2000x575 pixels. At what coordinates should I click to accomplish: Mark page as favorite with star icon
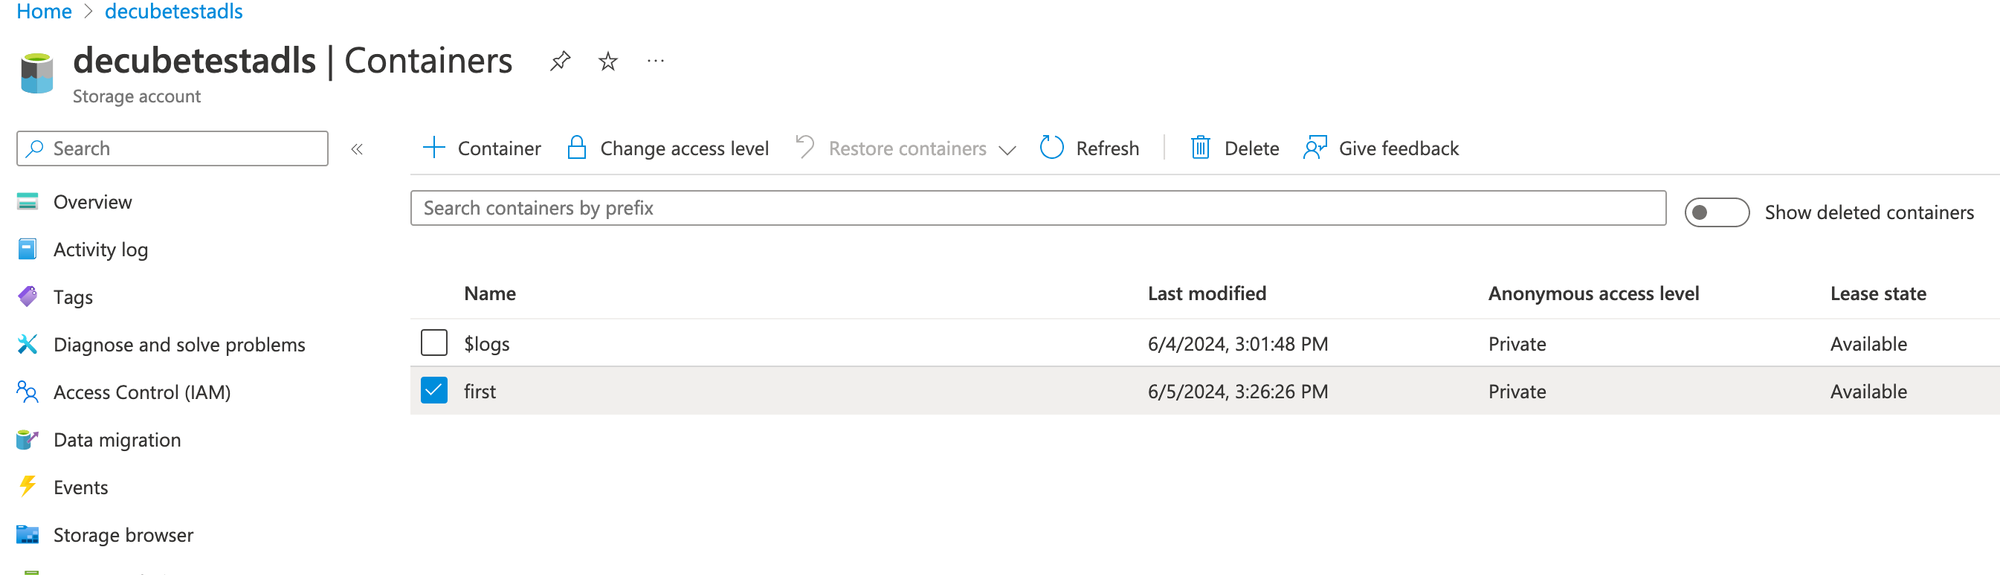[608, 61]
